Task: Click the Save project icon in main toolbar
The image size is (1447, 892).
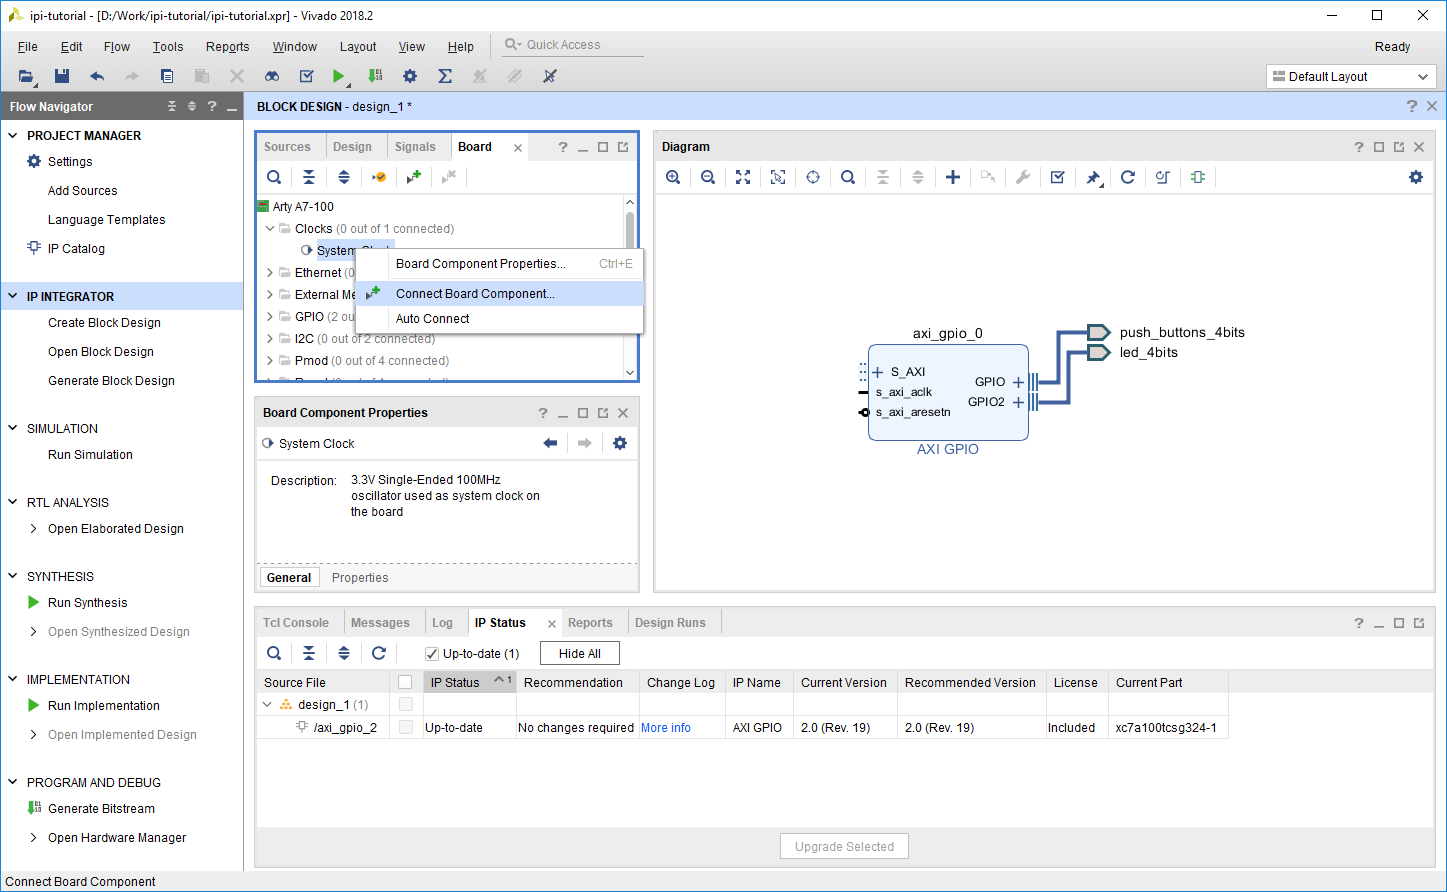Action: point(61,76)
